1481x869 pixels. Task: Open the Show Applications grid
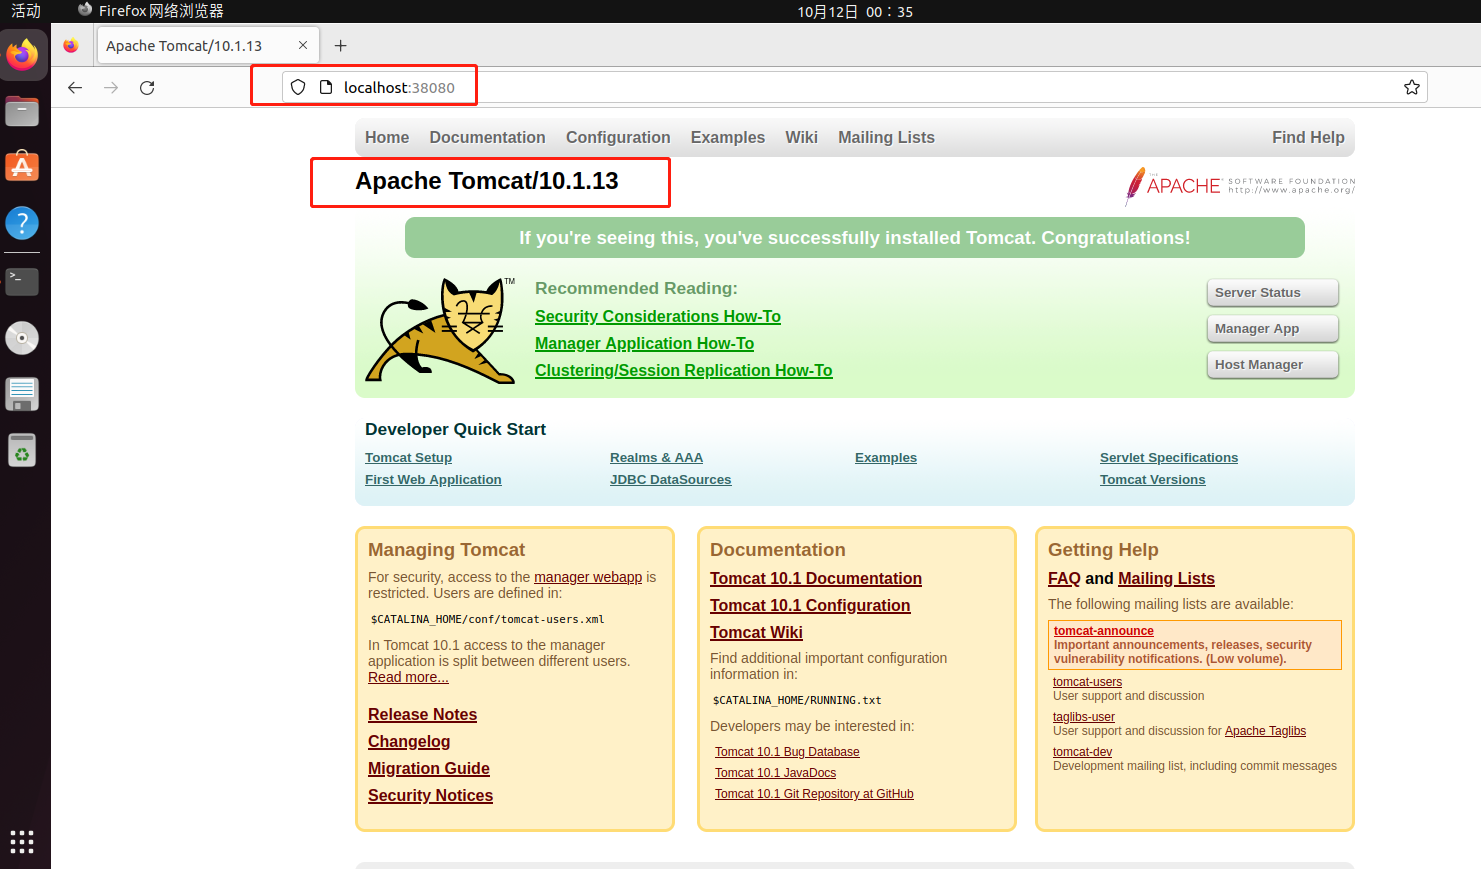[x=22, y=841]
